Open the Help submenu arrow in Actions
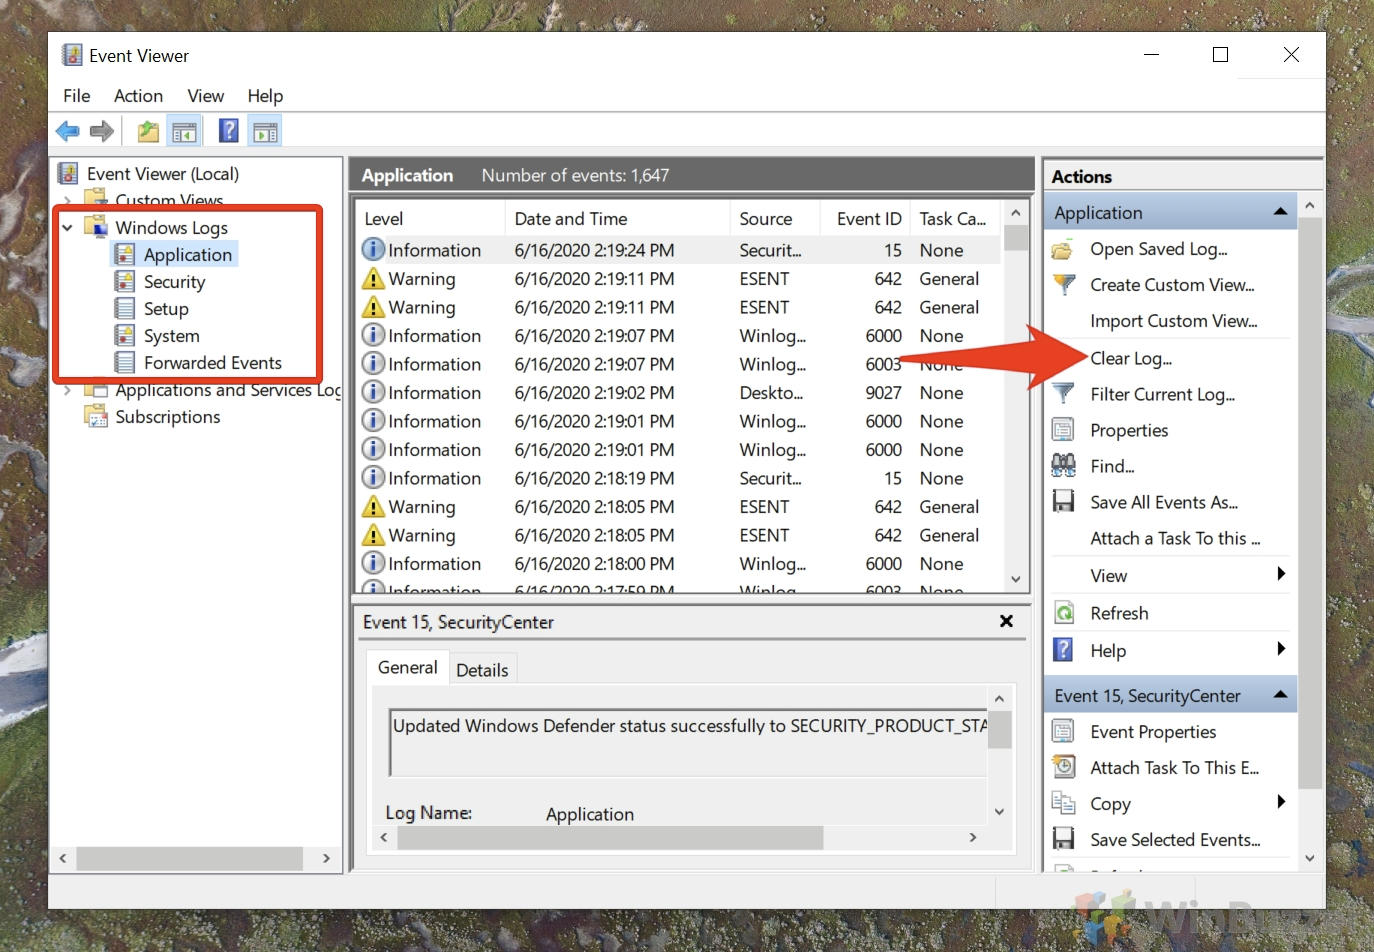Screen dimensions: 1374x952 (x=1281, y=649)
